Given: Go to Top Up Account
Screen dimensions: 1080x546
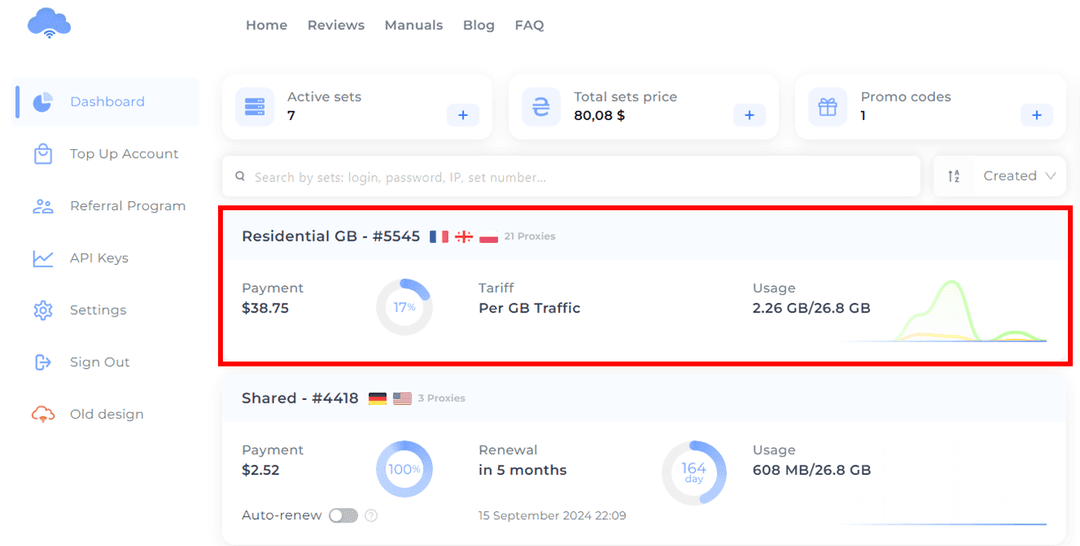Looking at the screenshot, I should (123, 154).
